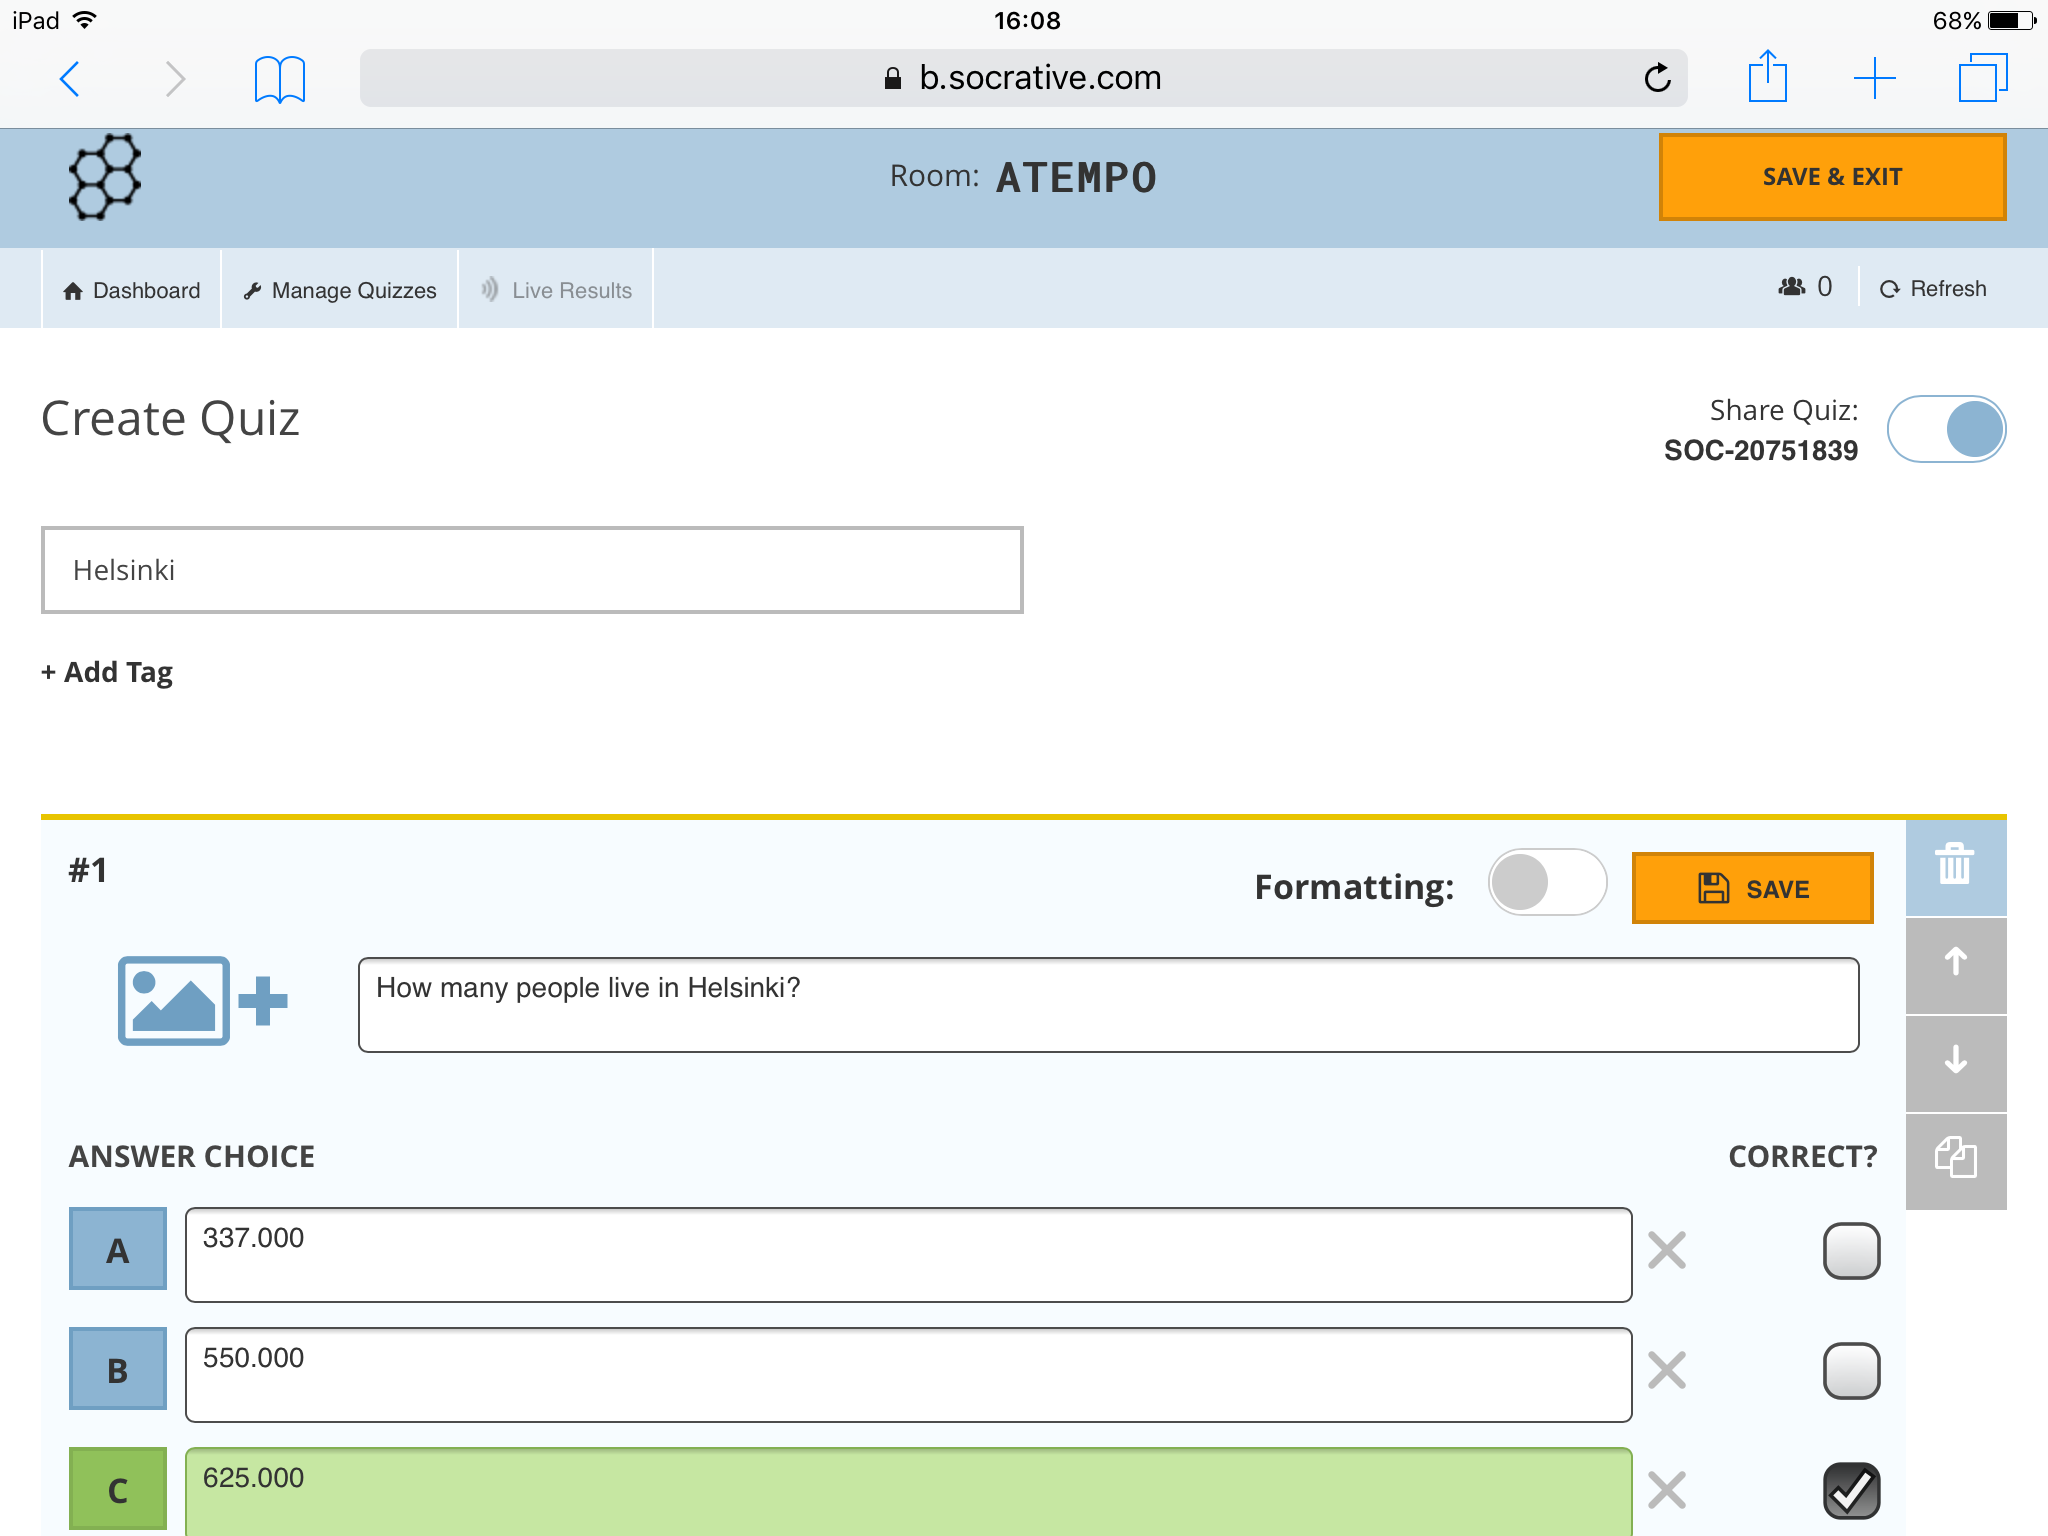Open the Dashboard tab

132,290
